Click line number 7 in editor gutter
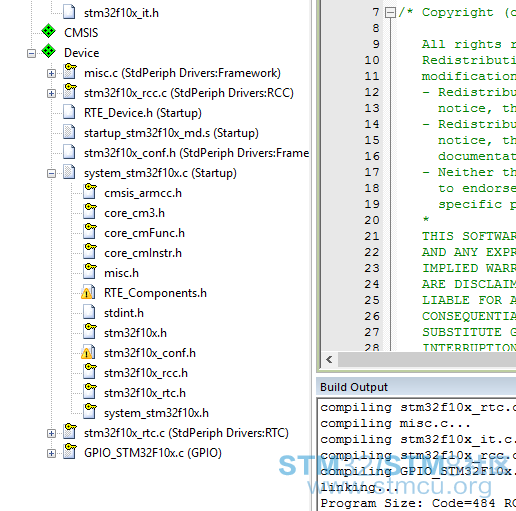Viewport: 516px width, 511px height. click(x=376, y=12)
